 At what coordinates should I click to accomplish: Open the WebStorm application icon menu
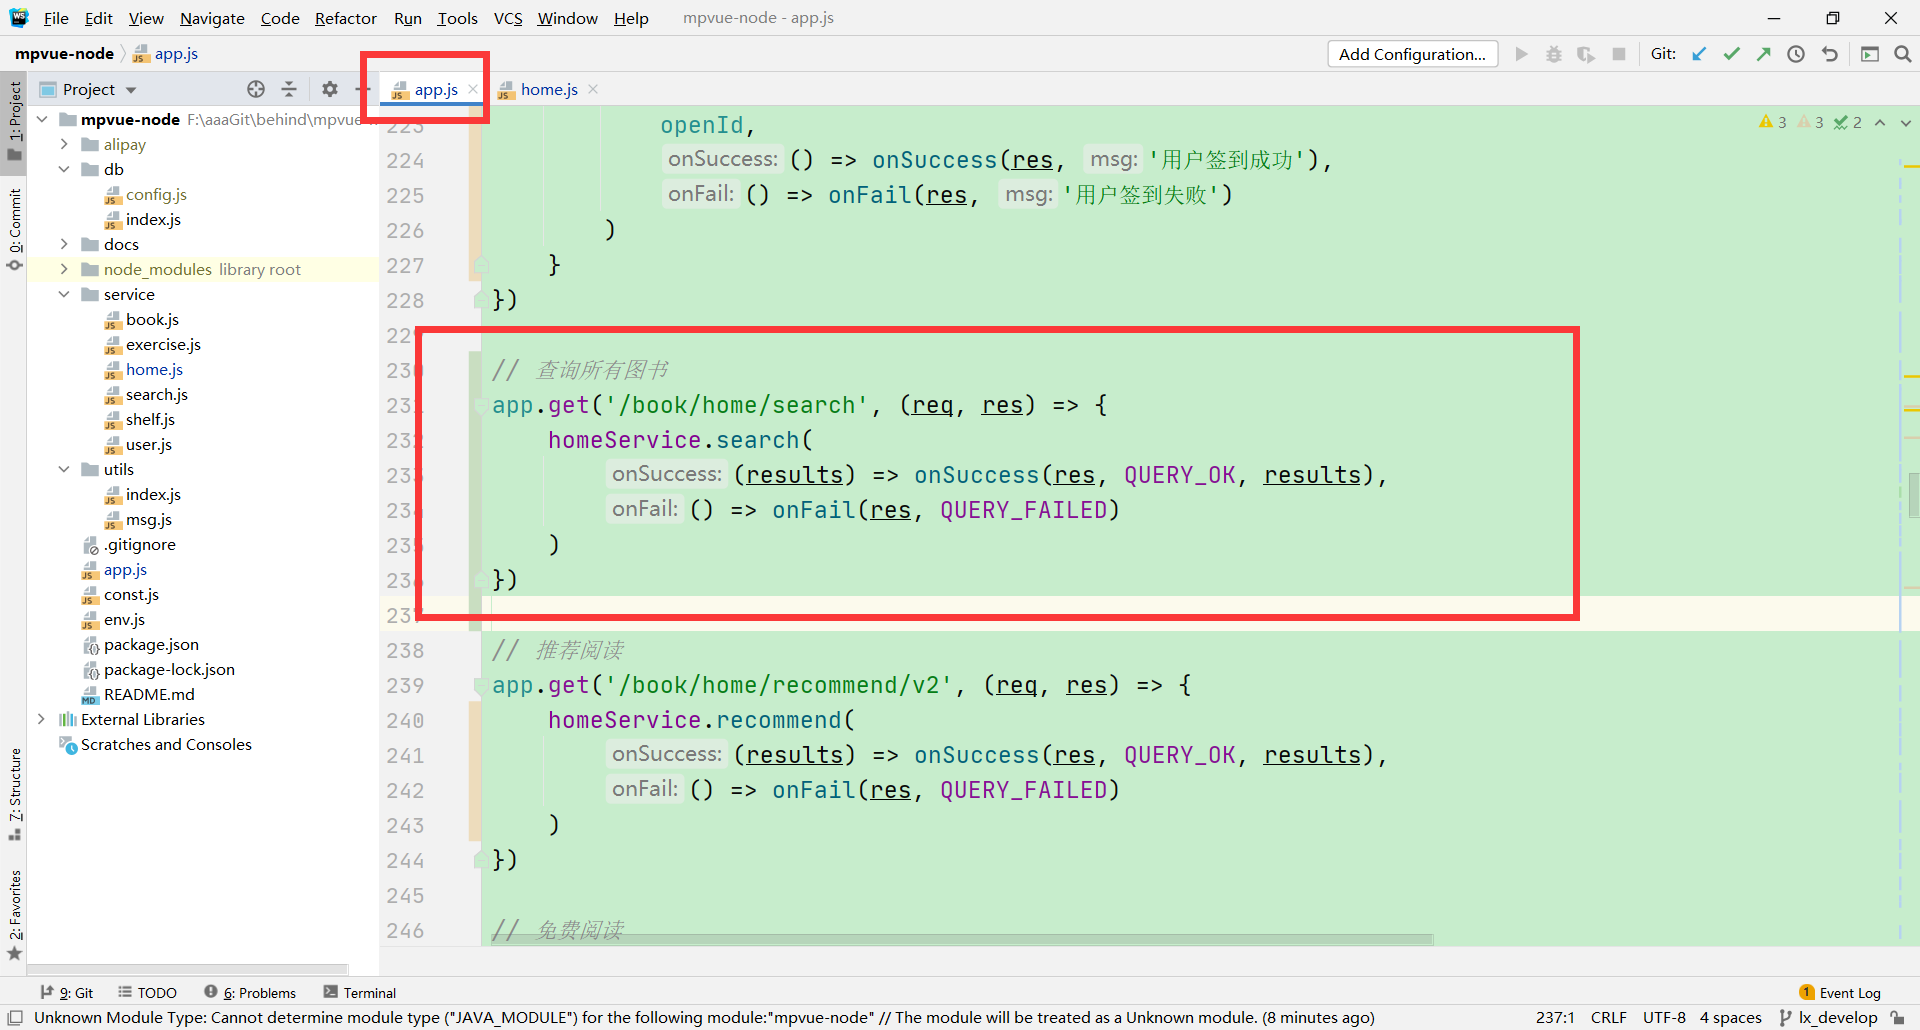coord(19,18)
